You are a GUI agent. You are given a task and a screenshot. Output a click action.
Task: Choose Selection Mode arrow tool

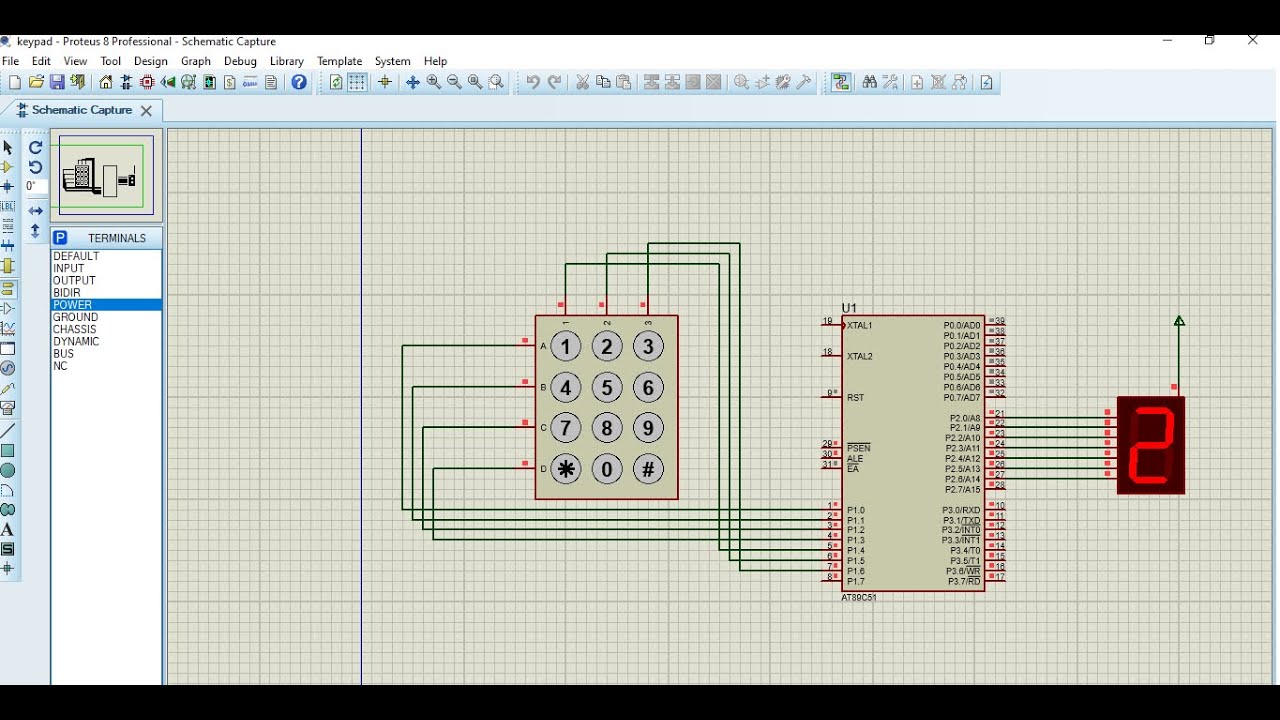pyautogui.click(x=8, y=148)
